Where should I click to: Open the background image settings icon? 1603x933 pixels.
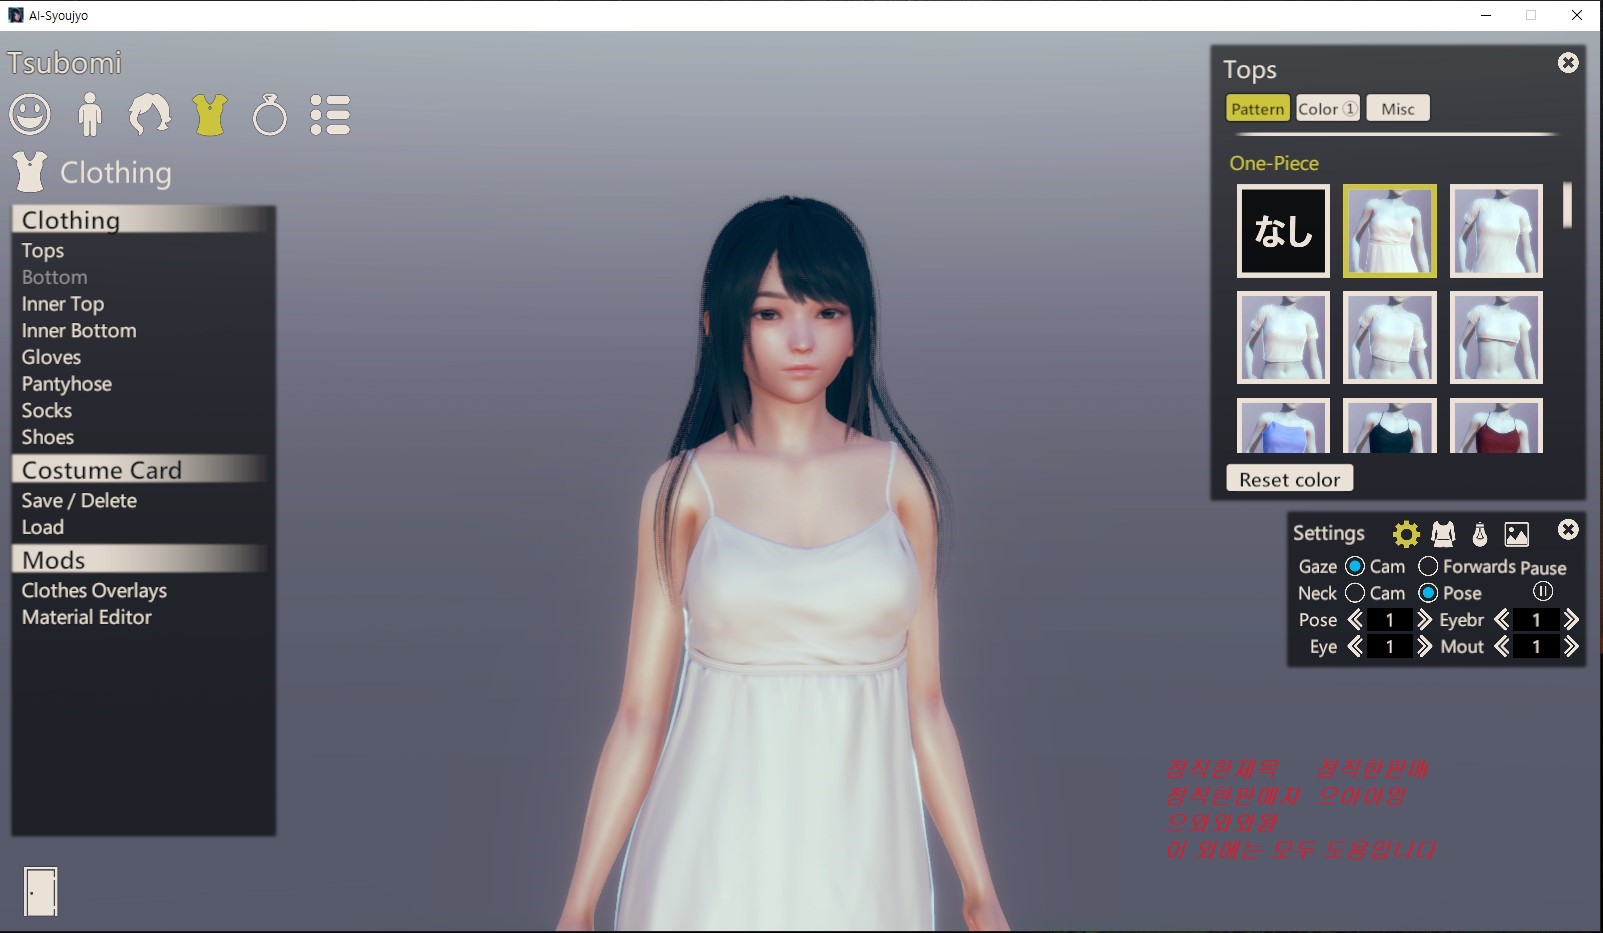(1517, 534)
